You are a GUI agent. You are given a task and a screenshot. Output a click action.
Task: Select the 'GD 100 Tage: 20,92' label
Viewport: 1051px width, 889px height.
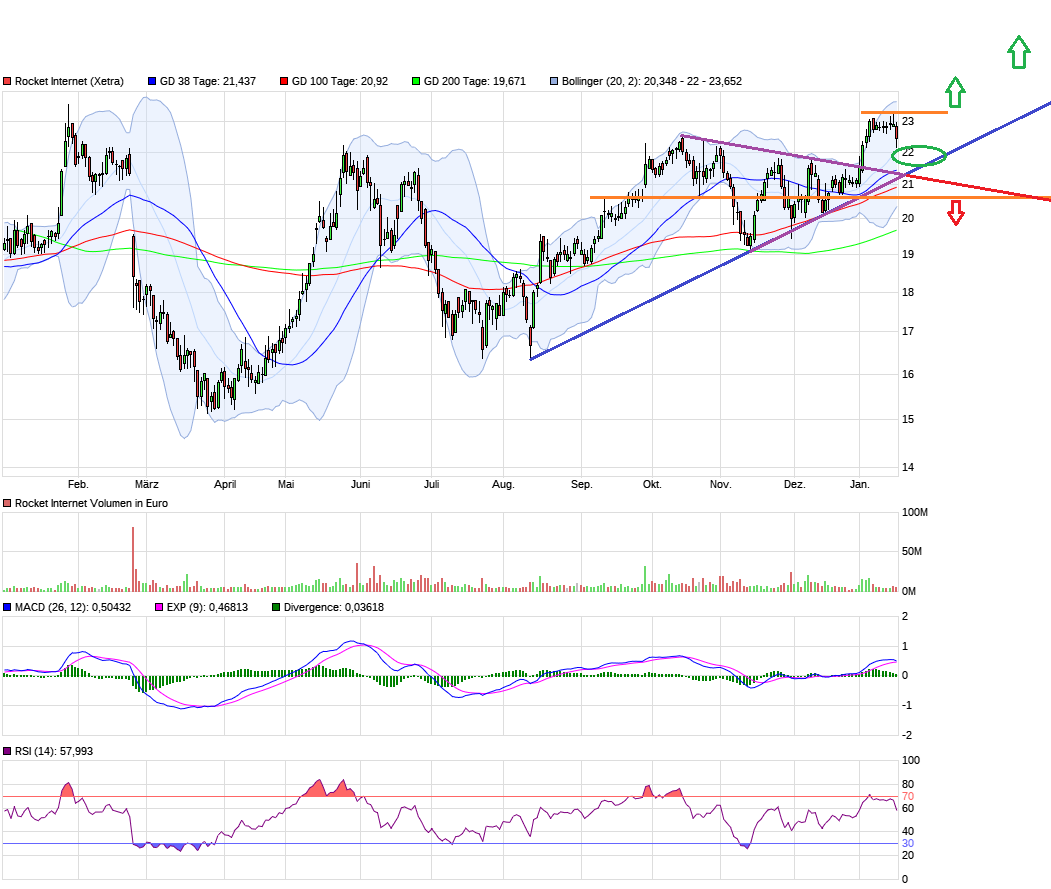tap(340, 81)
